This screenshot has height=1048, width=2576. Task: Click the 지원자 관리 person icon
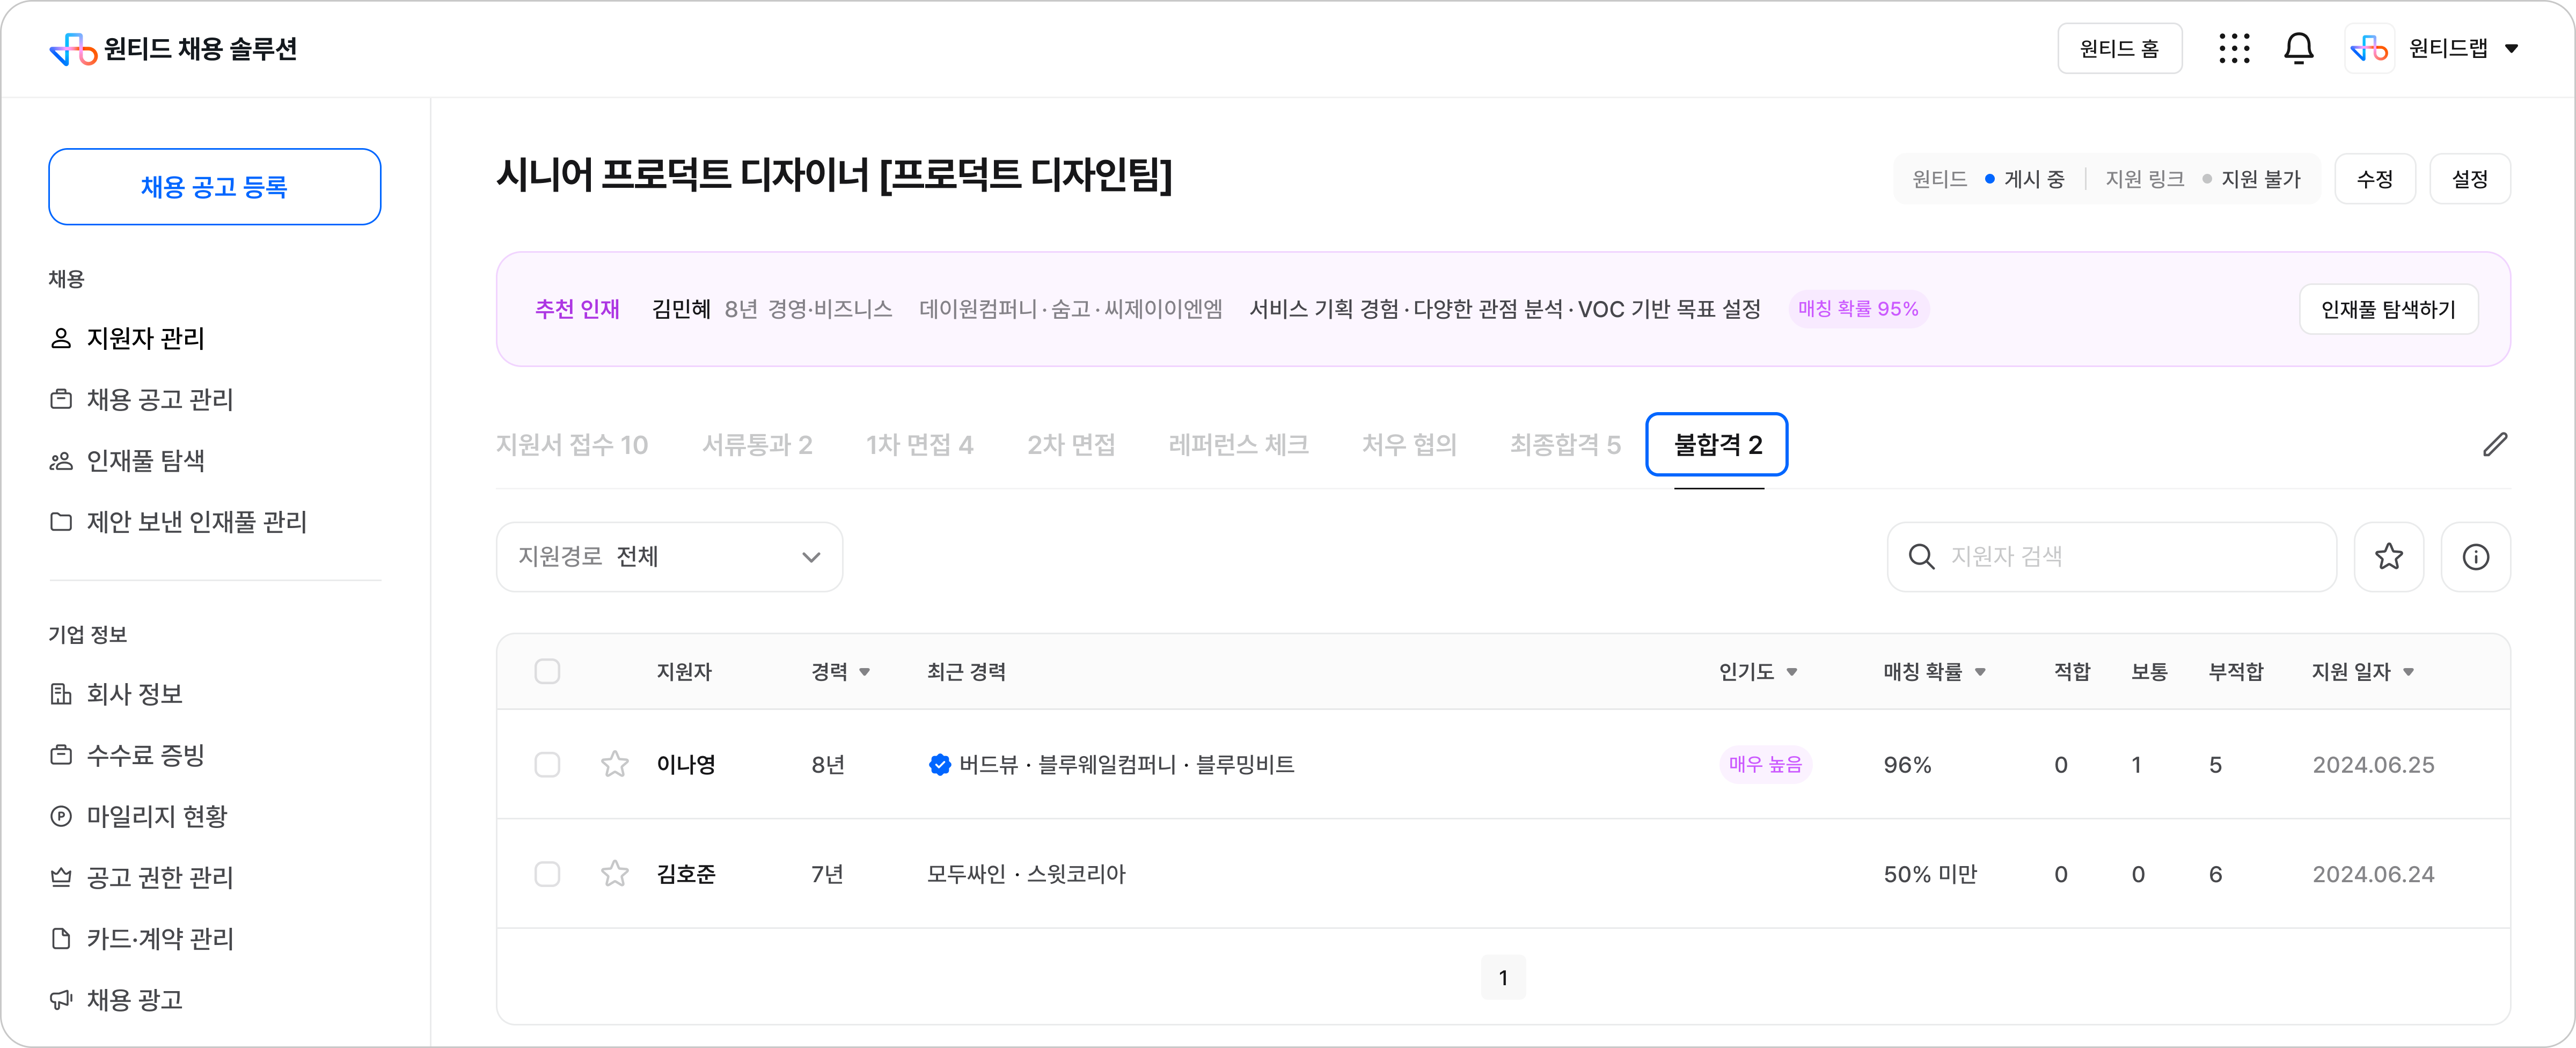(61, 339)
